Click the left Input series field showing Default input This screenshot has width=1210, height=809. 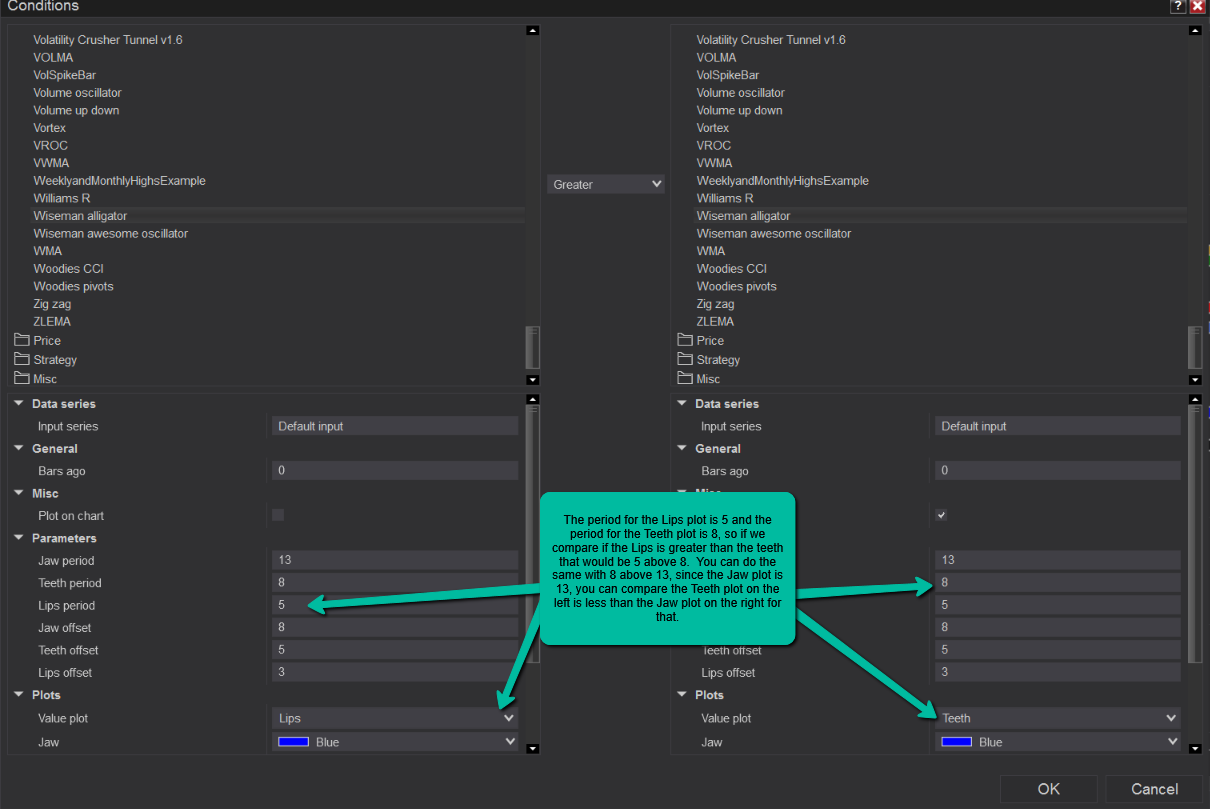395,426
